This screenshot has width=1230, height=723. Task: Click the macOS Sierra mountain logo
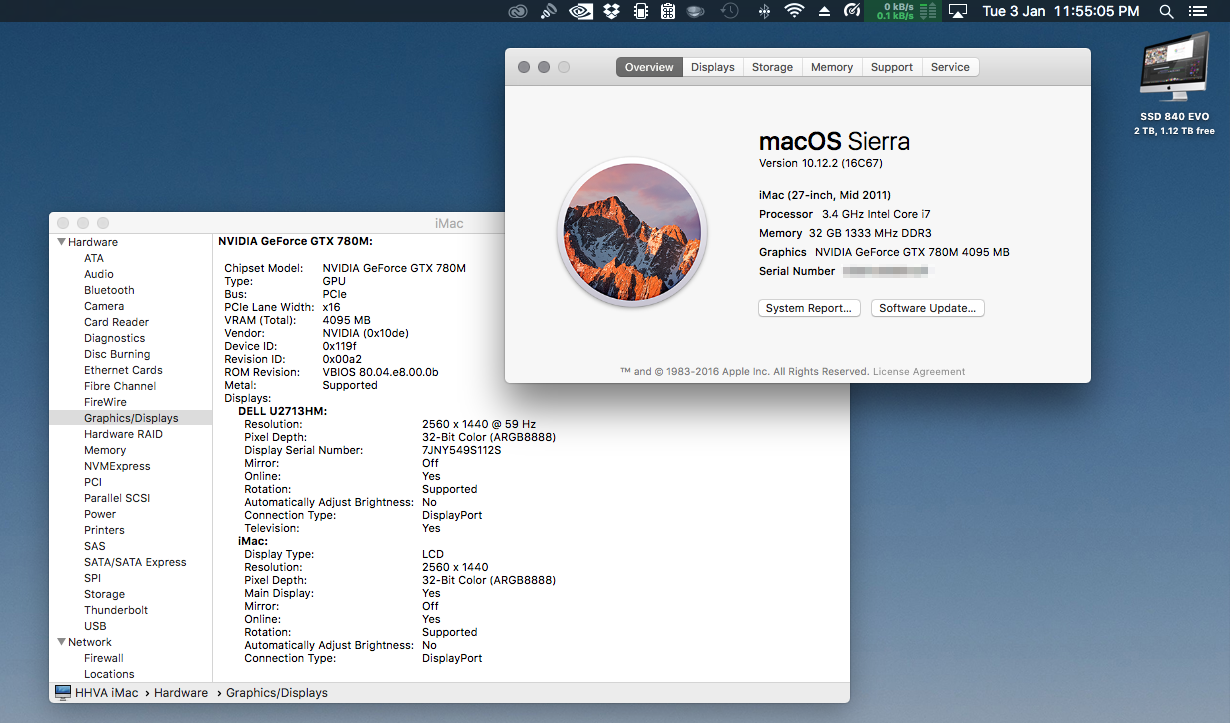click(632, 233)
